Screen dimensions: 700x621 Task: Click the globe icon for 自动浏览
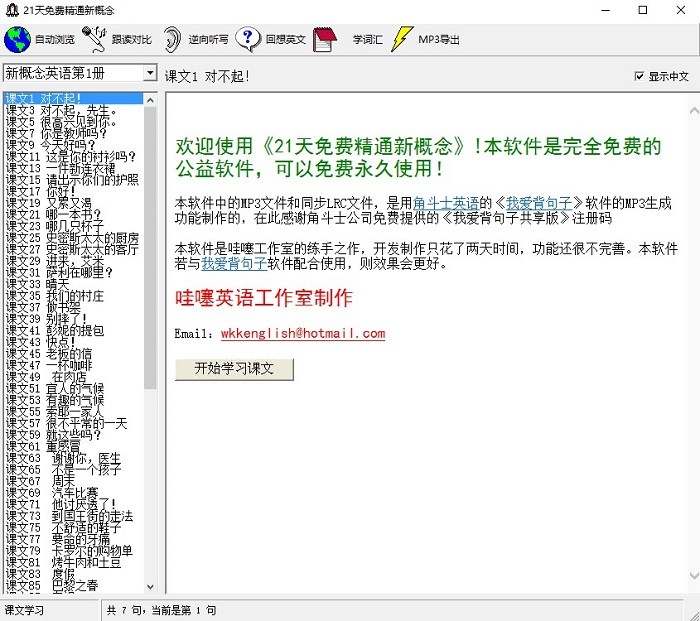coord(17,40)
